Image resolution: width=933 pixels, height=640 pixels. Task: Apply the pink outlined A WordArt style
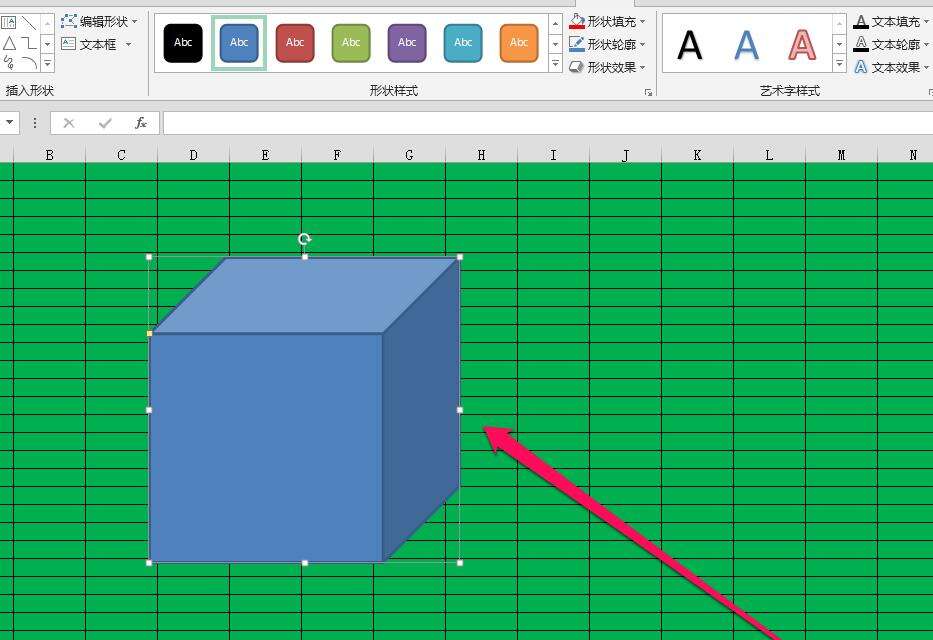802,45
